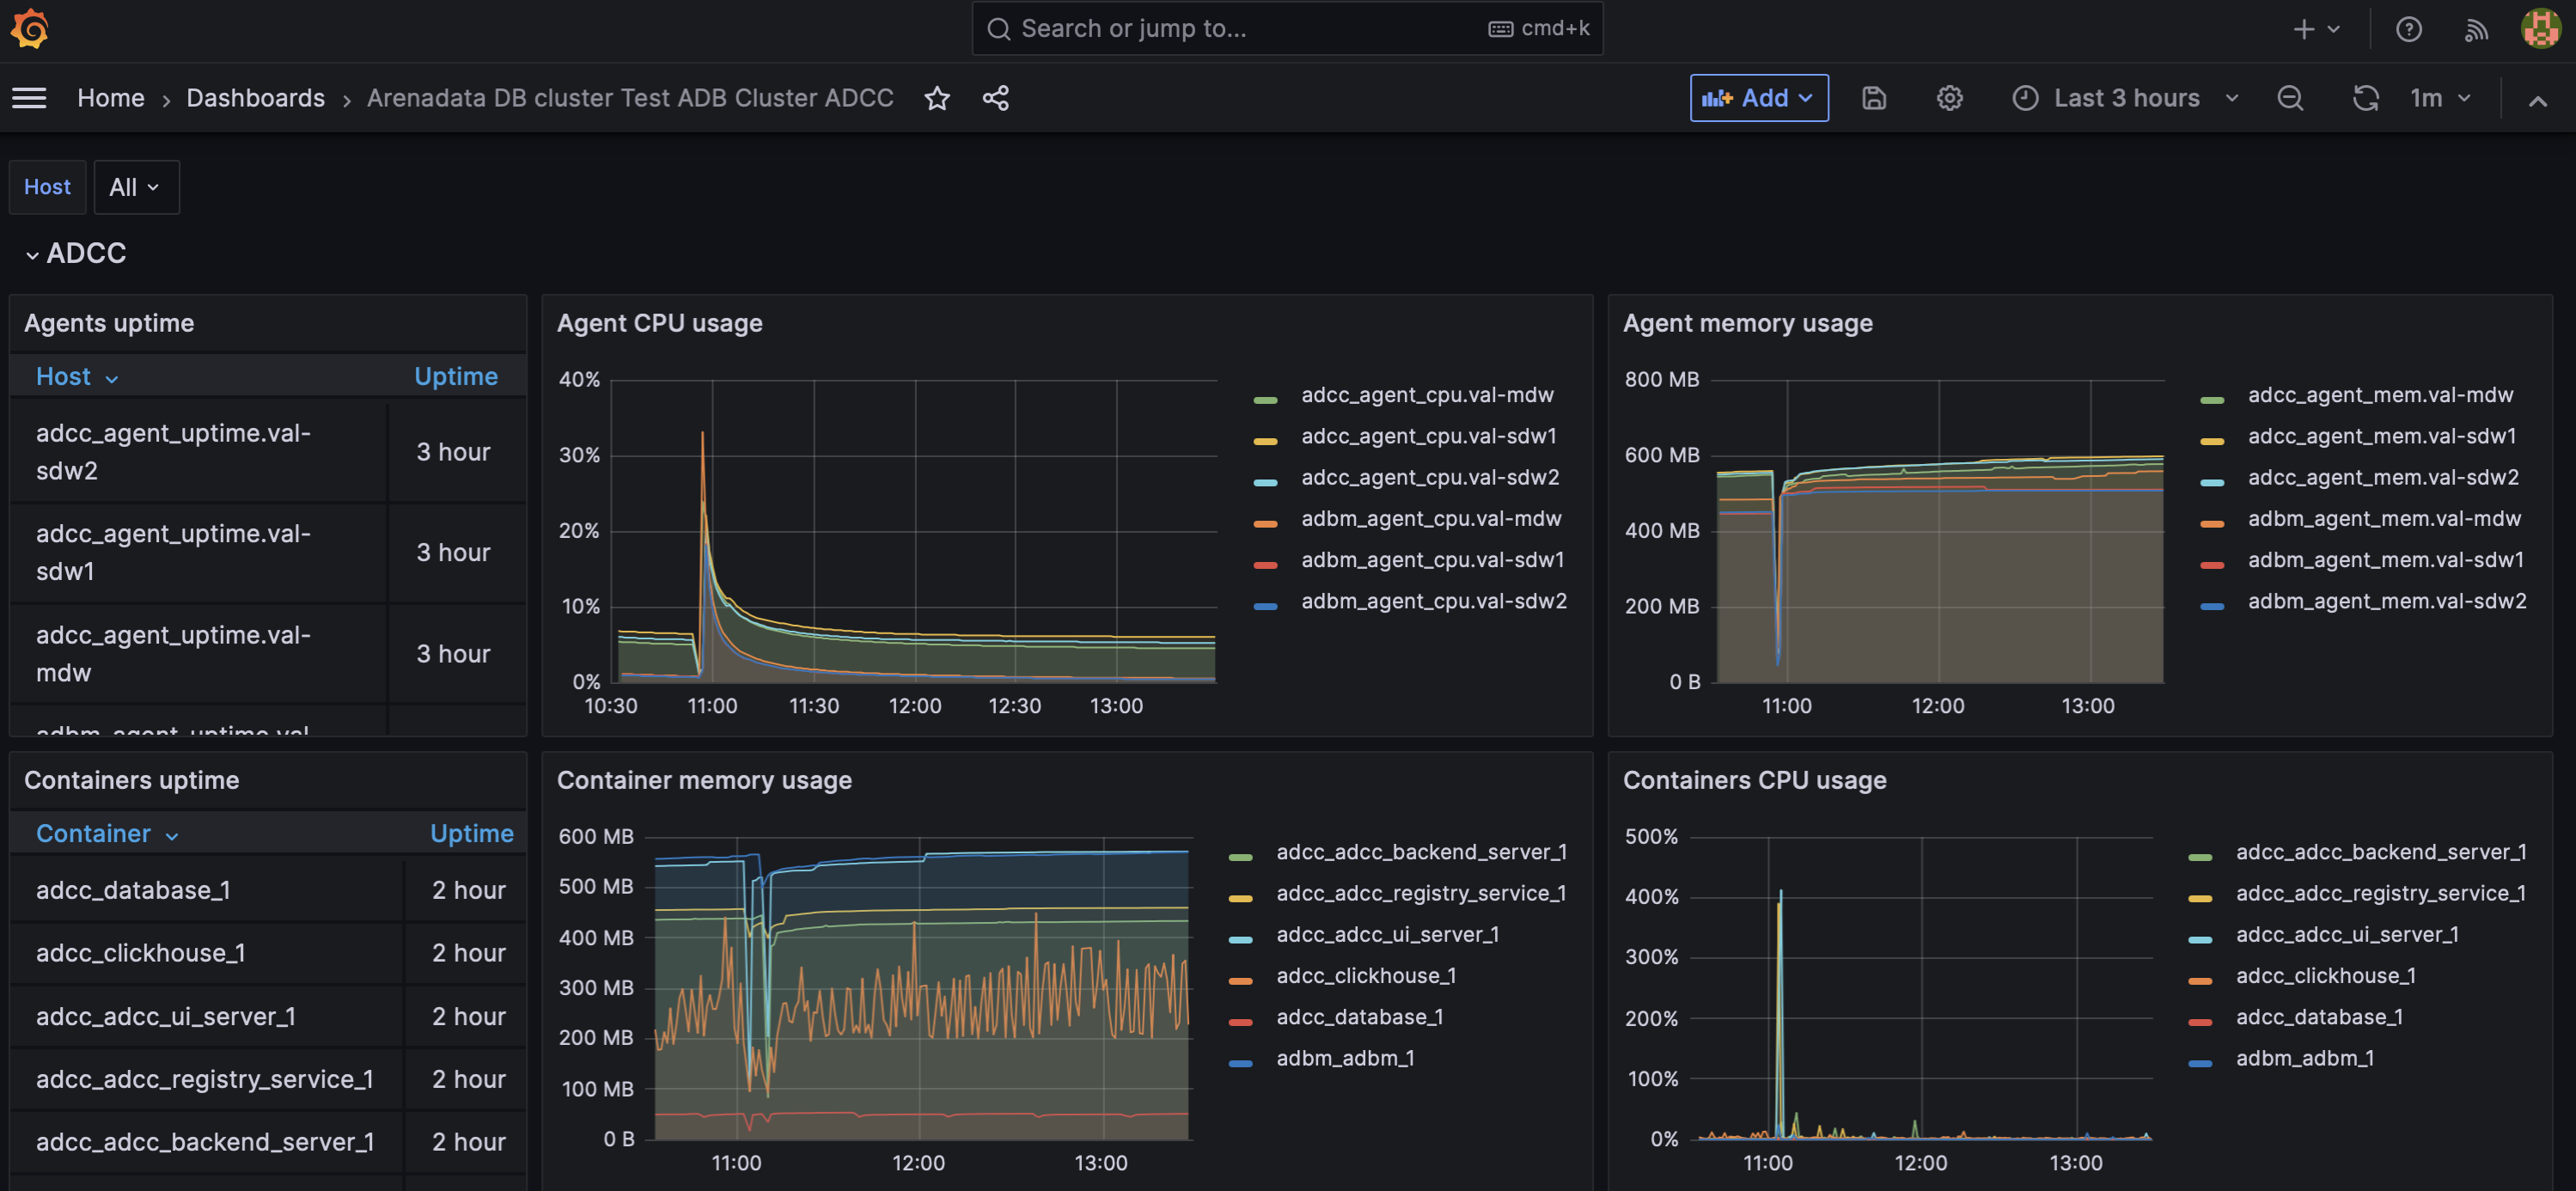The image size is (2576, 1191).
Task: Star this dashboard as favorite
Action: pos(937,98)
